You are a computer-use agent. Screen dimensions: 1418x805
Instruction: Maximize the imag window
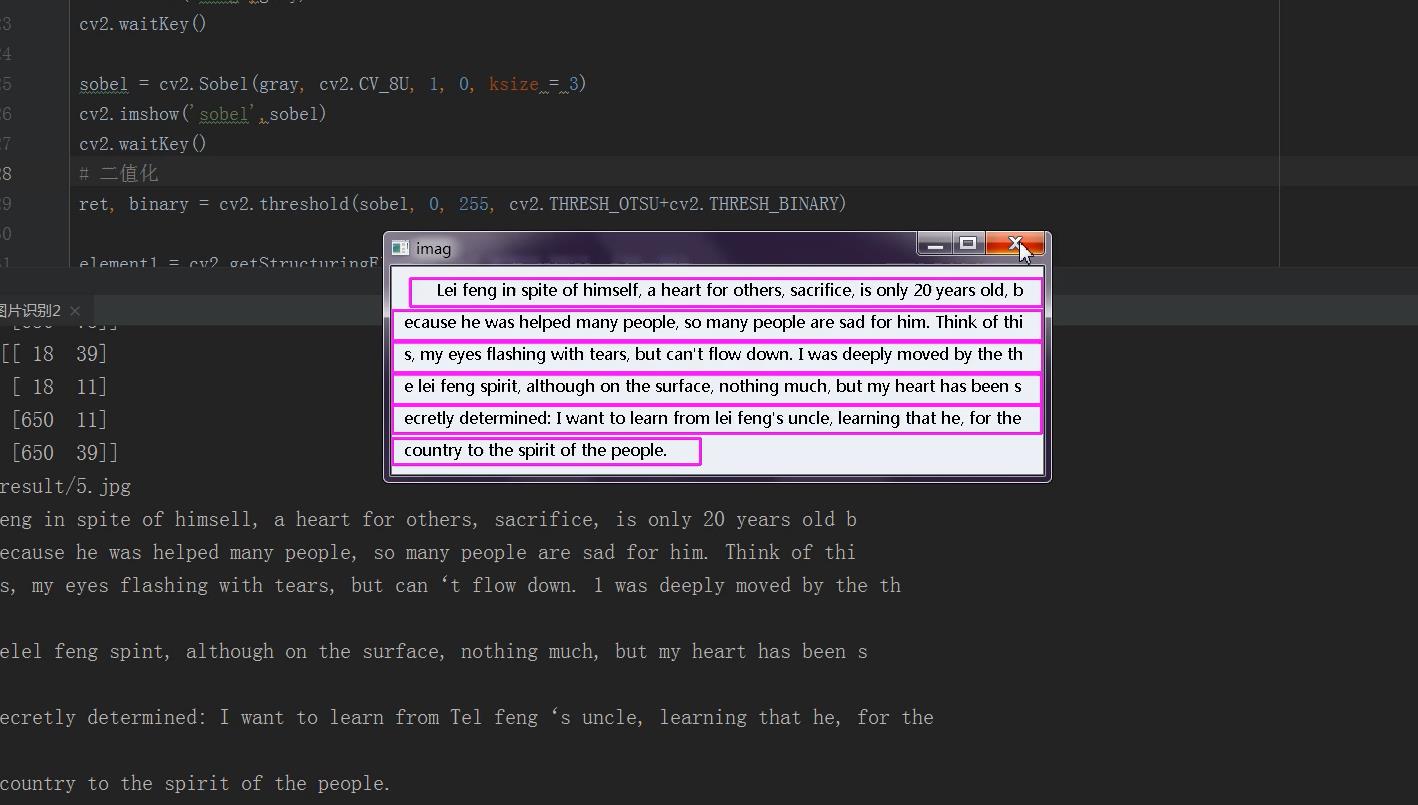click(x=968, y=243)
